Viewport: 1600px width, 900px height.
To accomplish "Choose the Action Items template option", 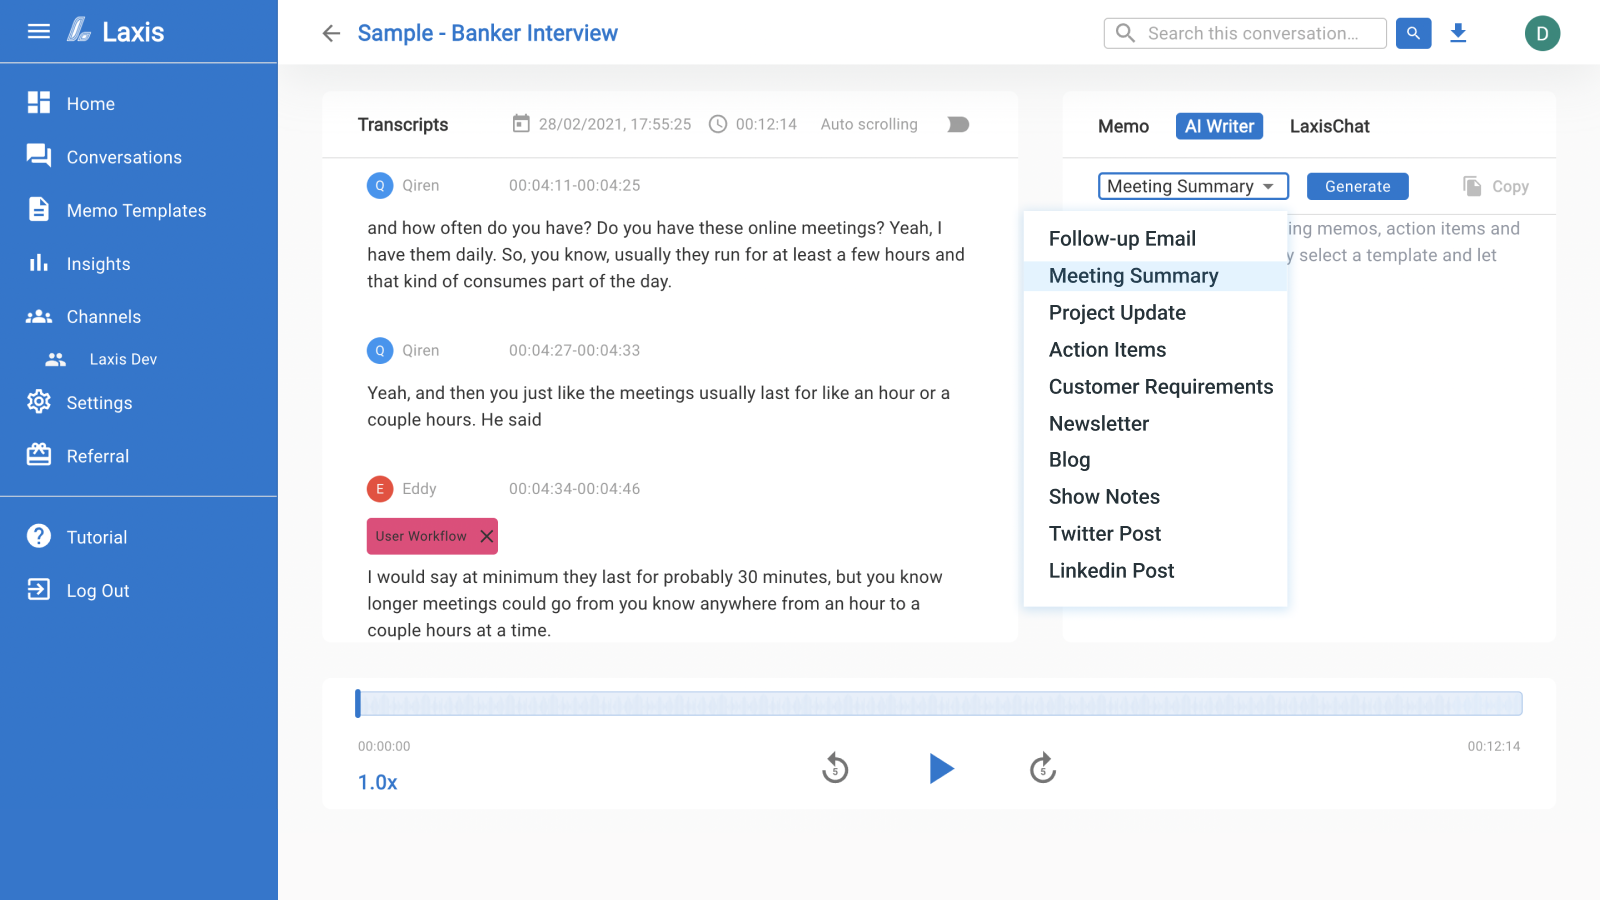I will 1107,350.
